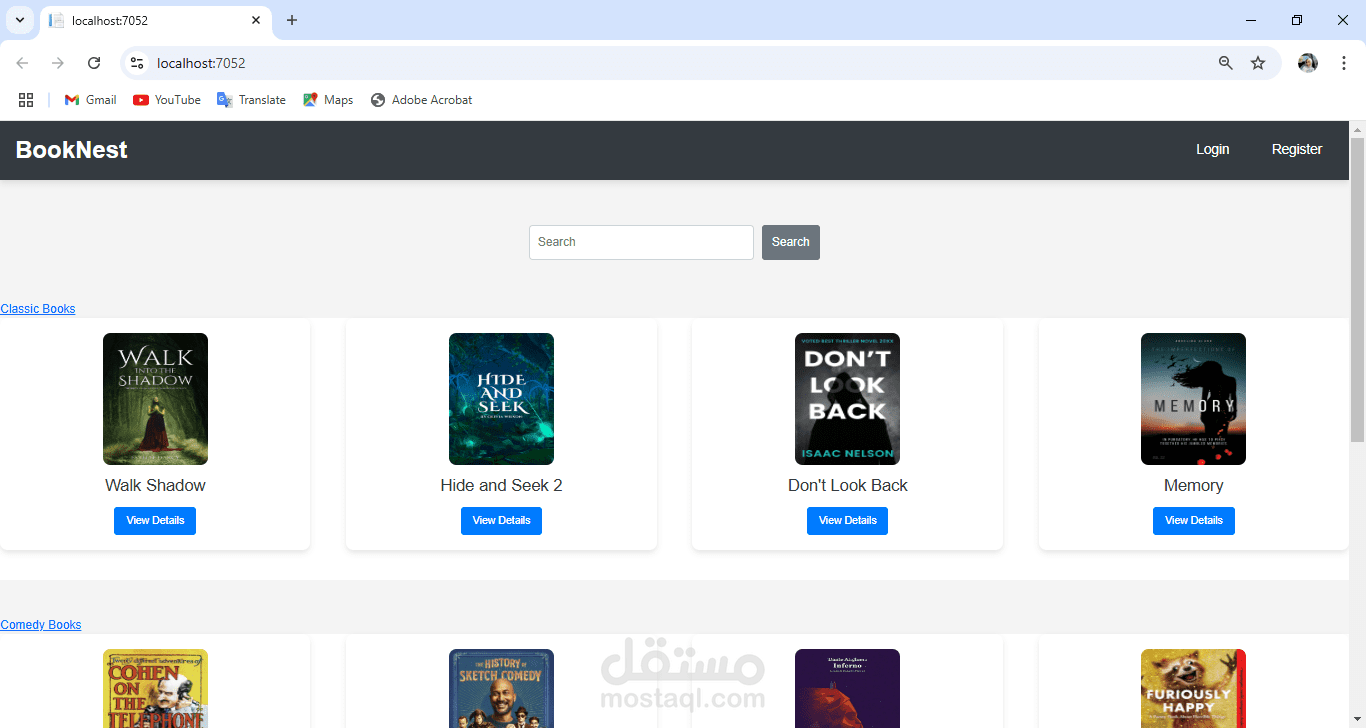This screenshot has height=728, width=1366.
Task: Select the Hide and Seek book cover
Action: [x=501, y=399]
